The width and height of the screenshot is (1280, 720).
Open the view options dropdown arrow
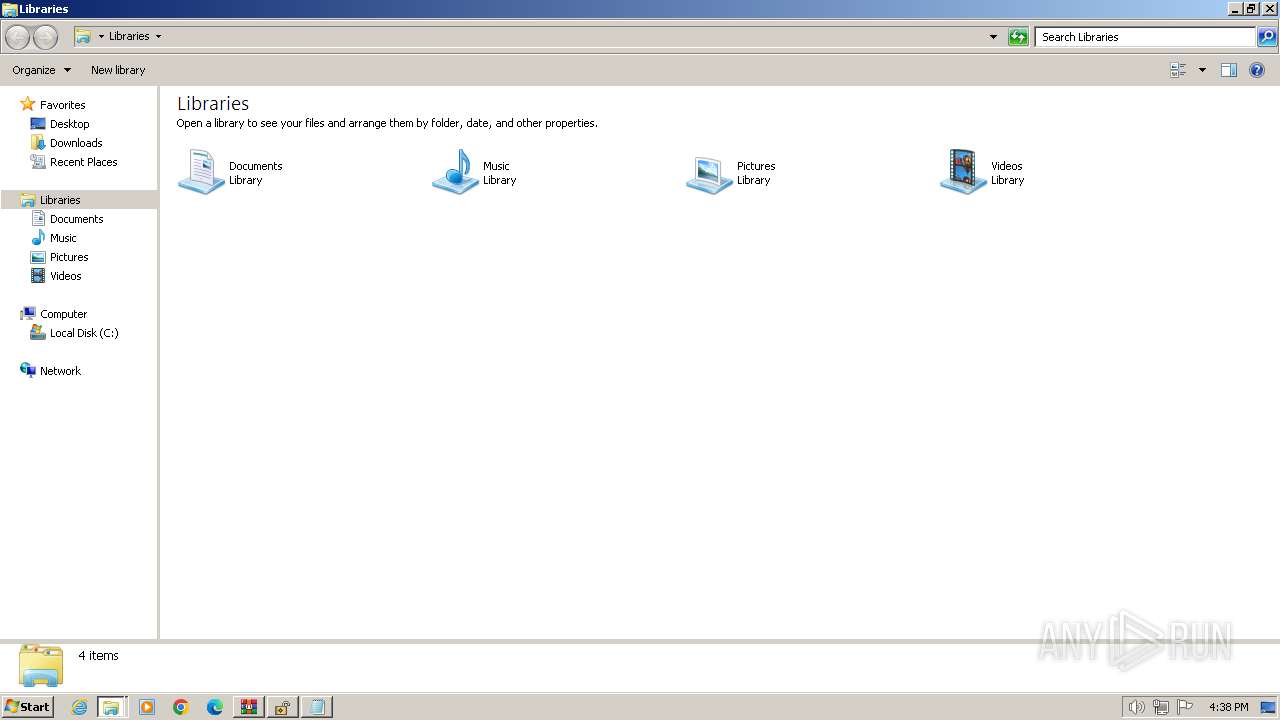point(1202,70)
